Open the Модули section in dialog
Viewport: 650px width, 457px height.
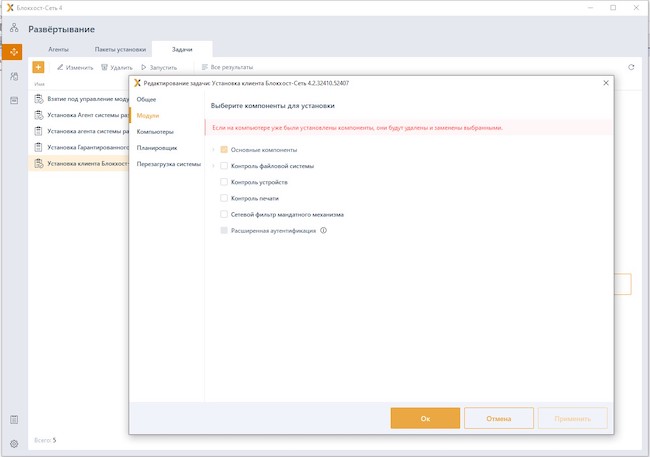click(148, 116)
